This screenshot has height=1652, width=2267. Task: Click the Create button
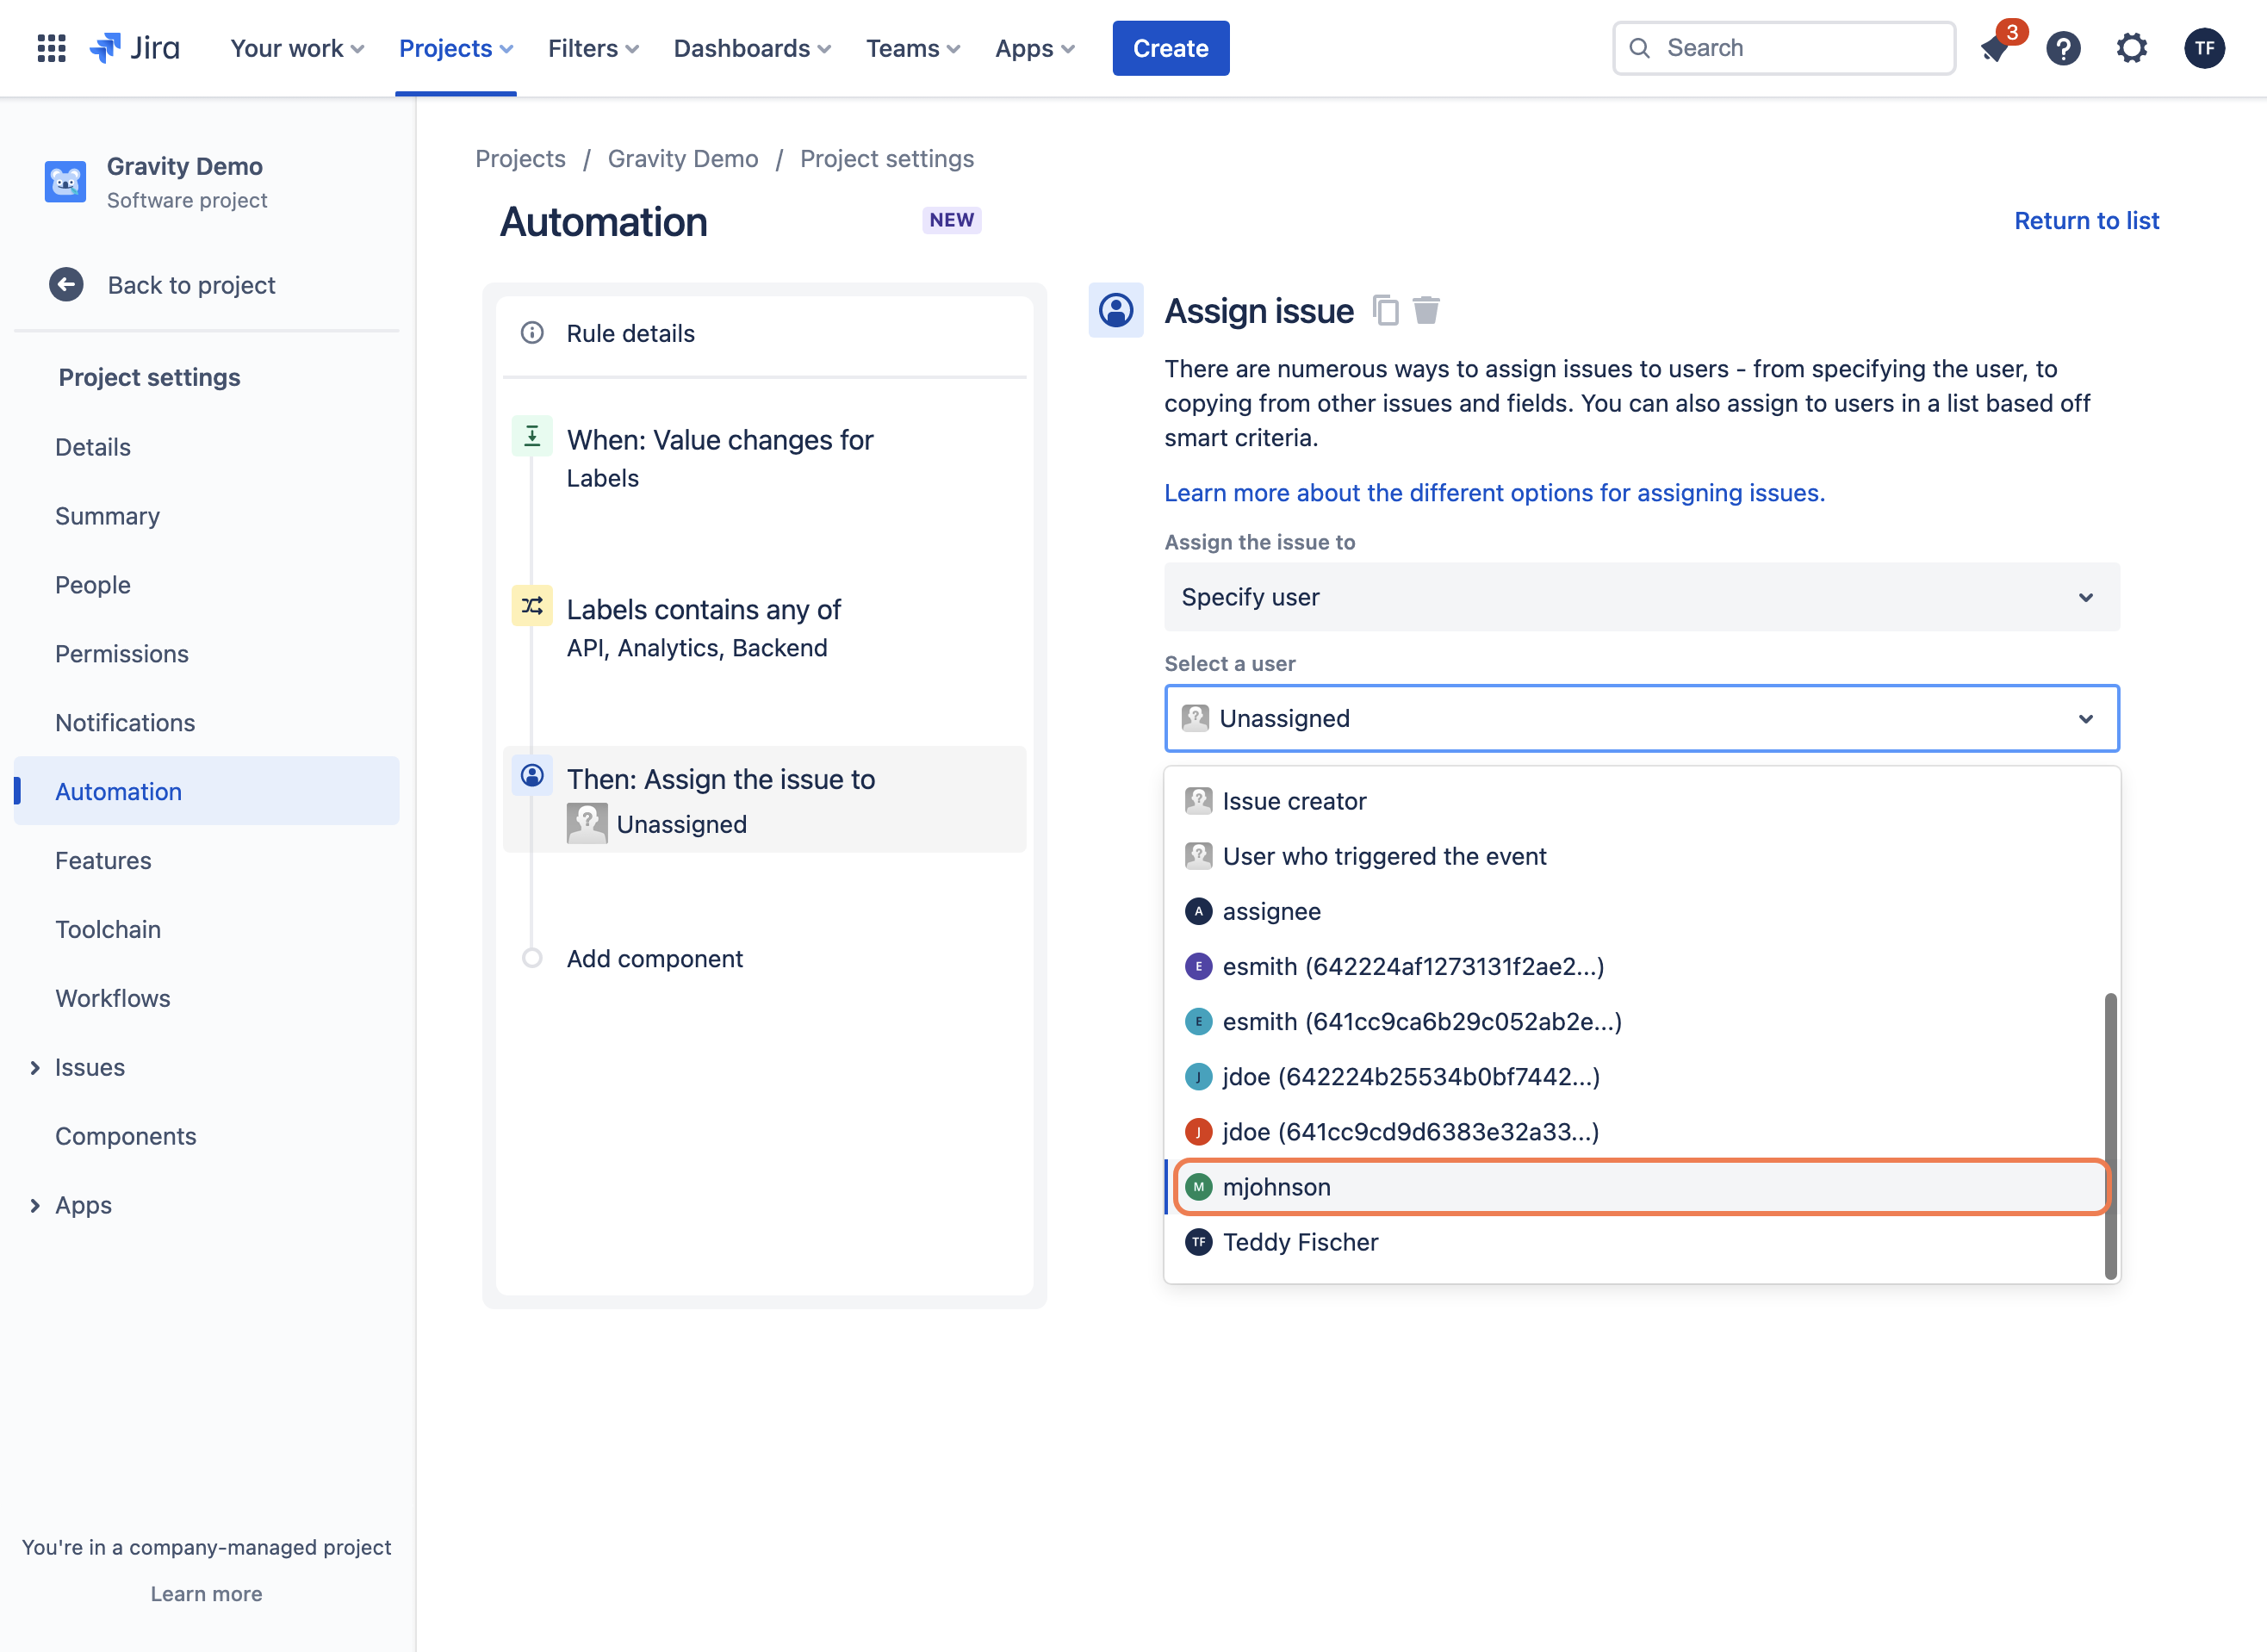[1170, 48]
